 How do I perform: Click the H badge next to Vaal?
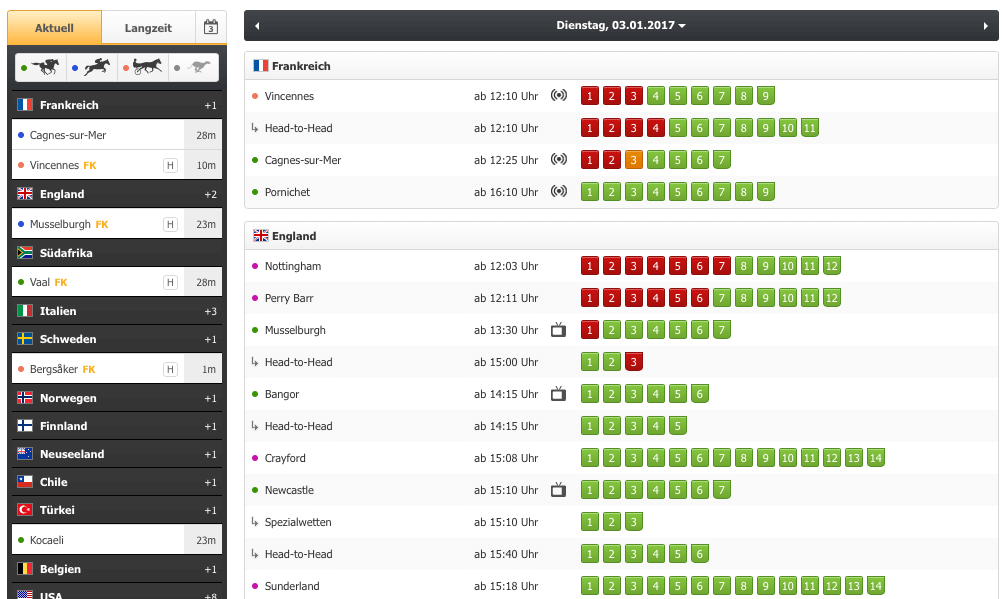(x=170, y=283)
